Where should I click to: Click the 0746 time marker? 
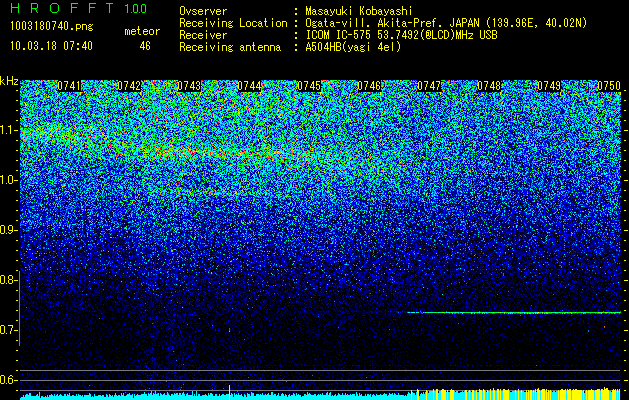[x=369, y=86]
